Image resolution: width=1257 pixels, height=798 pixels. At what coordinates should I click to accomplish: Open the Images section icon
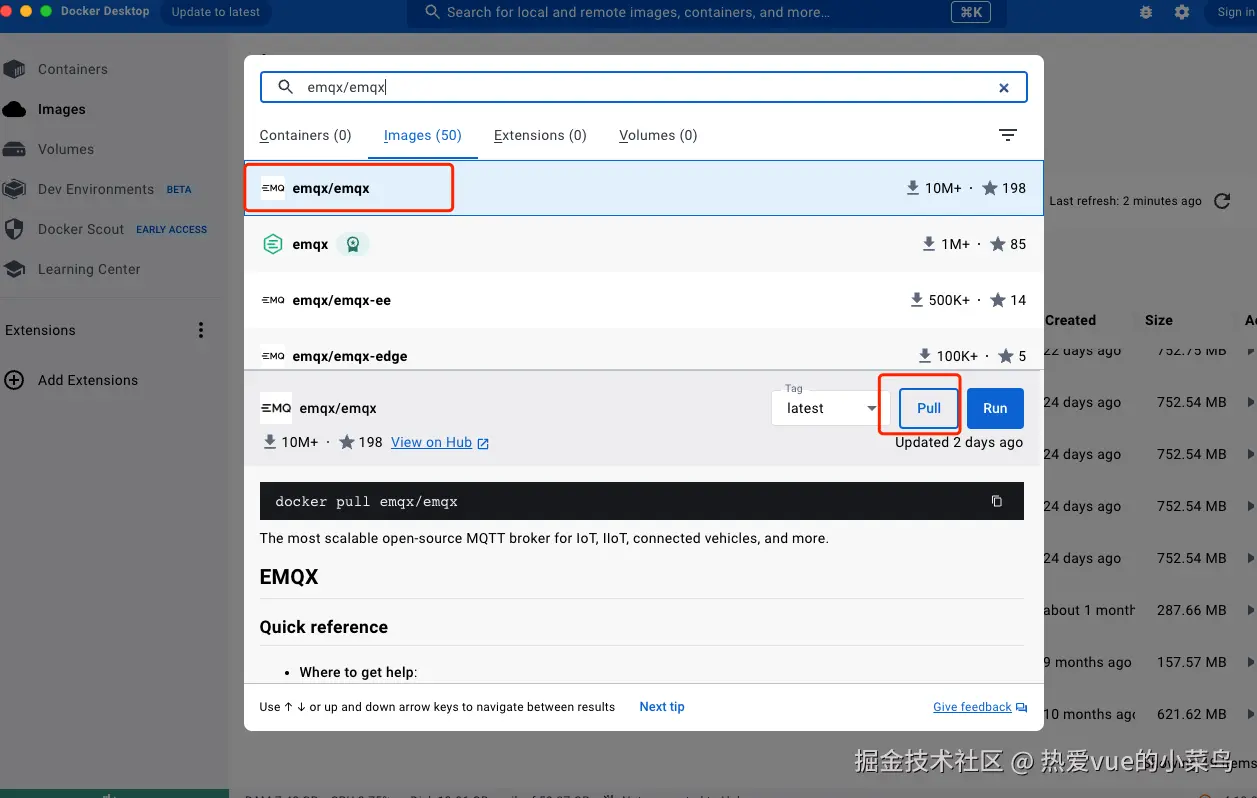click(14, 109)
